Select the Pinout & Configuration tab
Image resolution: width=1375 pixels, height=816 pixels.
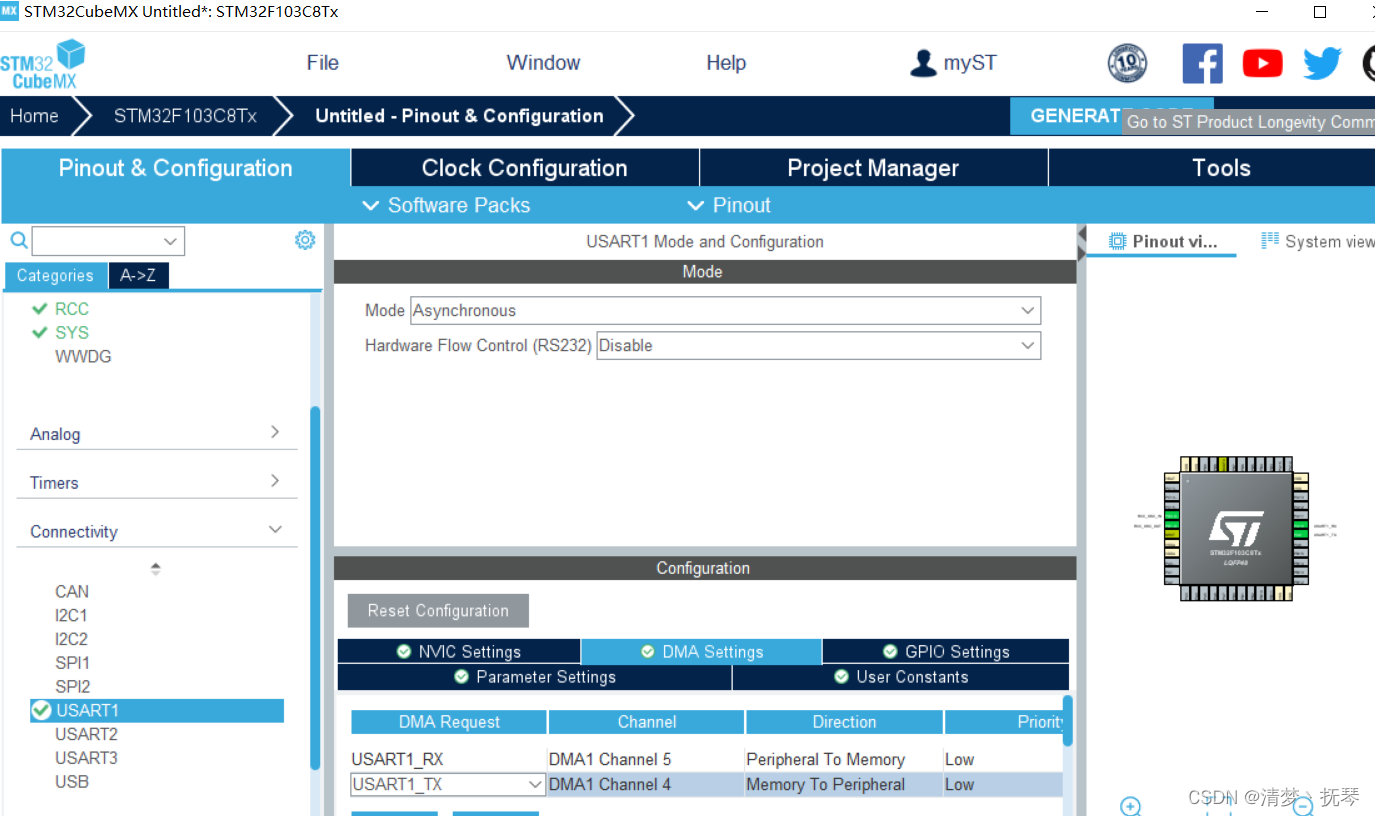click(x=175, y=168)
